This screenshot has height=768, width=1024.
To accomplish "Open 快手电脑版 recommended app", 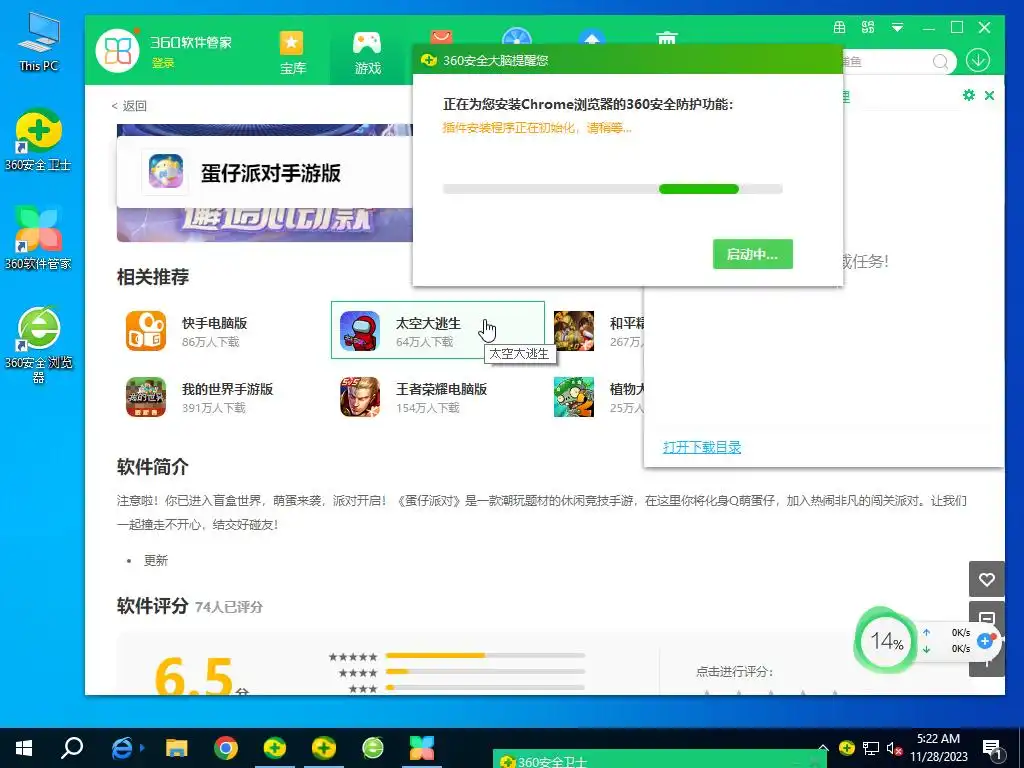I will click(223, 330).
